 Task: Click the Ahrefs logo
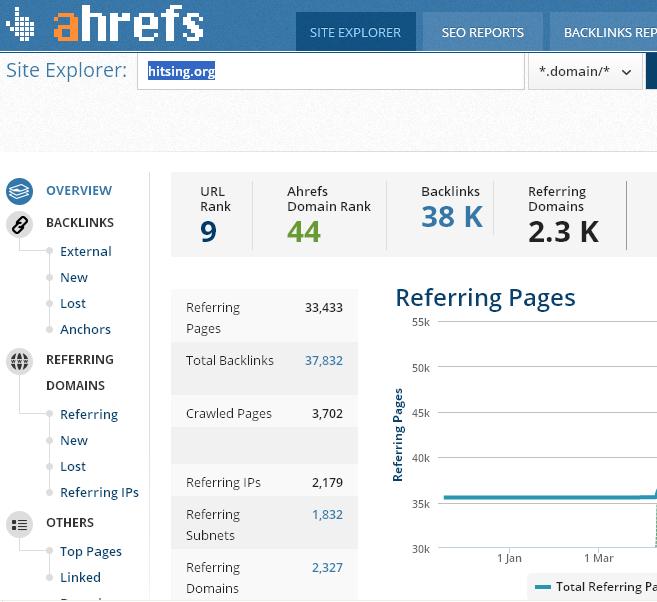[x=105, y=24]
